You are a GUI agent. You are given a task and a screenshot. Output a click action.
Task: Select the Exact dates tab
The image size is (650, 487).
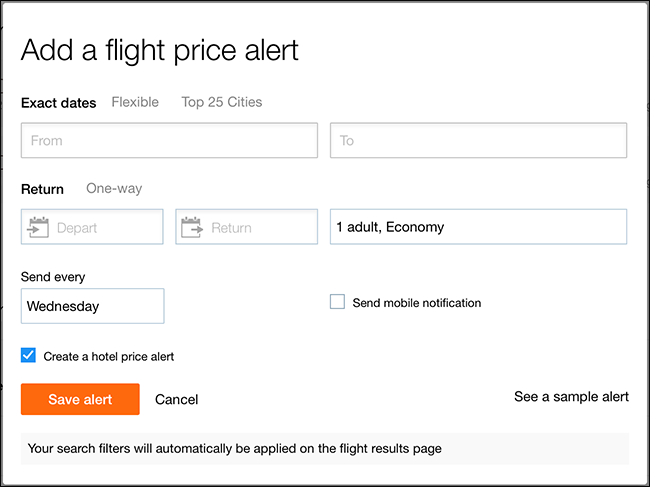tap(59, 102)
